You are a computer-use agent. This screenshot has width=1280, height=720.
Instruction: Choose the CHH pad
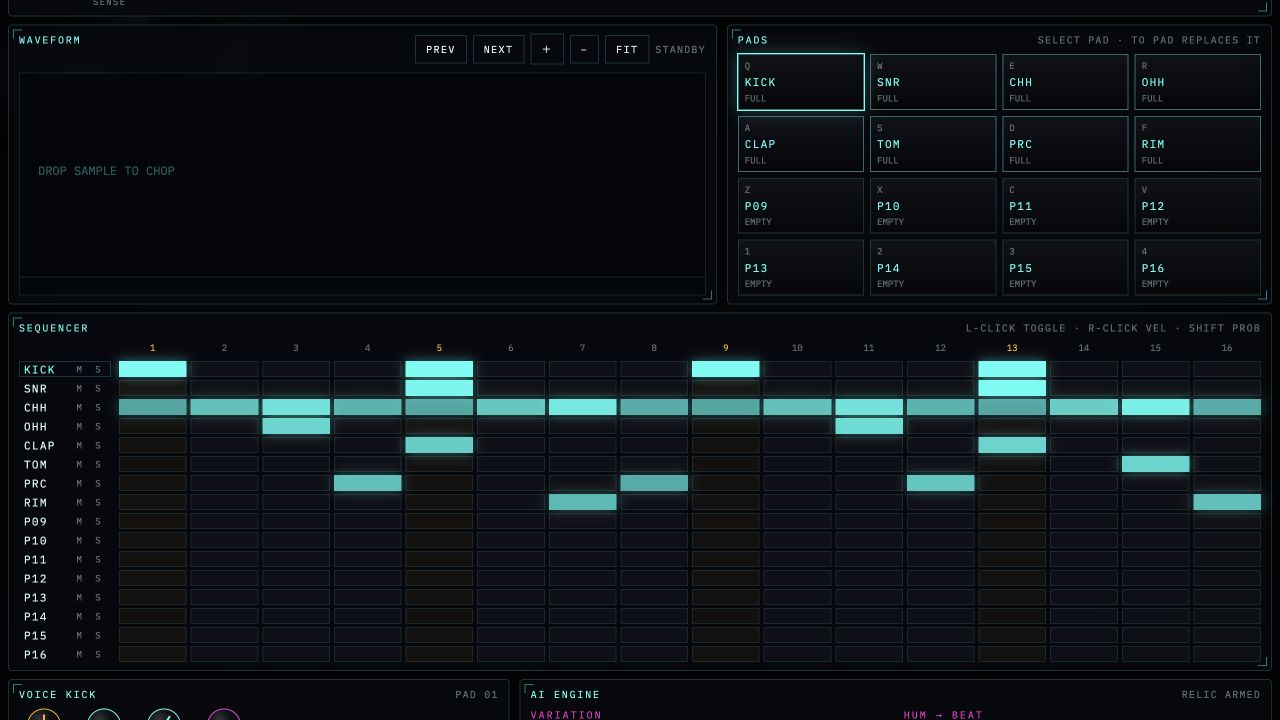[1065, 82]
